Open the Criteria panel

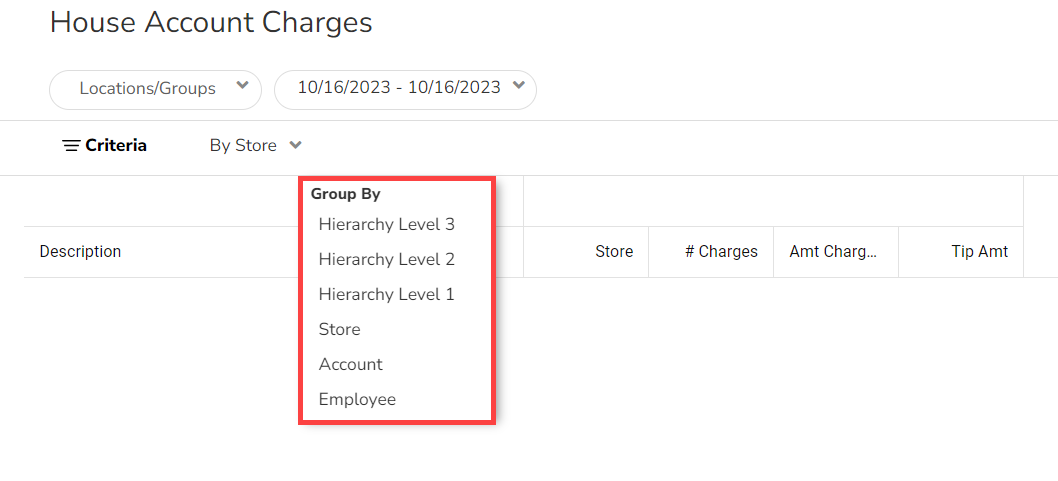tap(115, 146)
